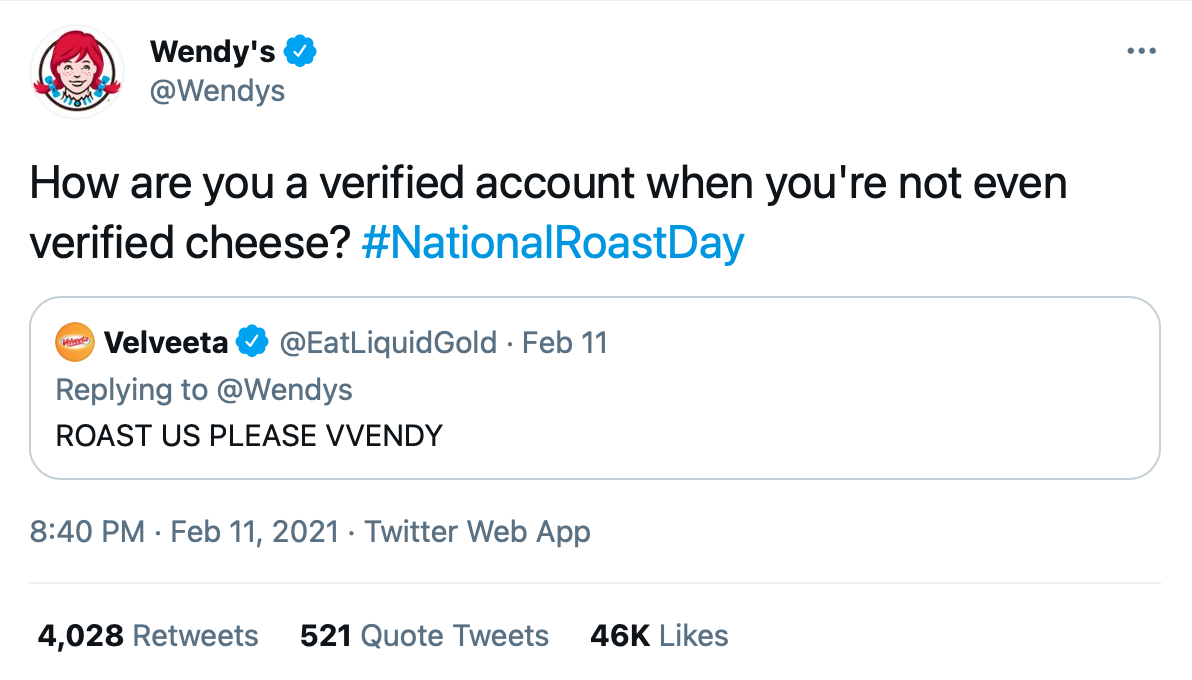The height and width of the screenshot is (680, 1192).
Task: View the 521 Quote Tweets
Action: point(424,635)
